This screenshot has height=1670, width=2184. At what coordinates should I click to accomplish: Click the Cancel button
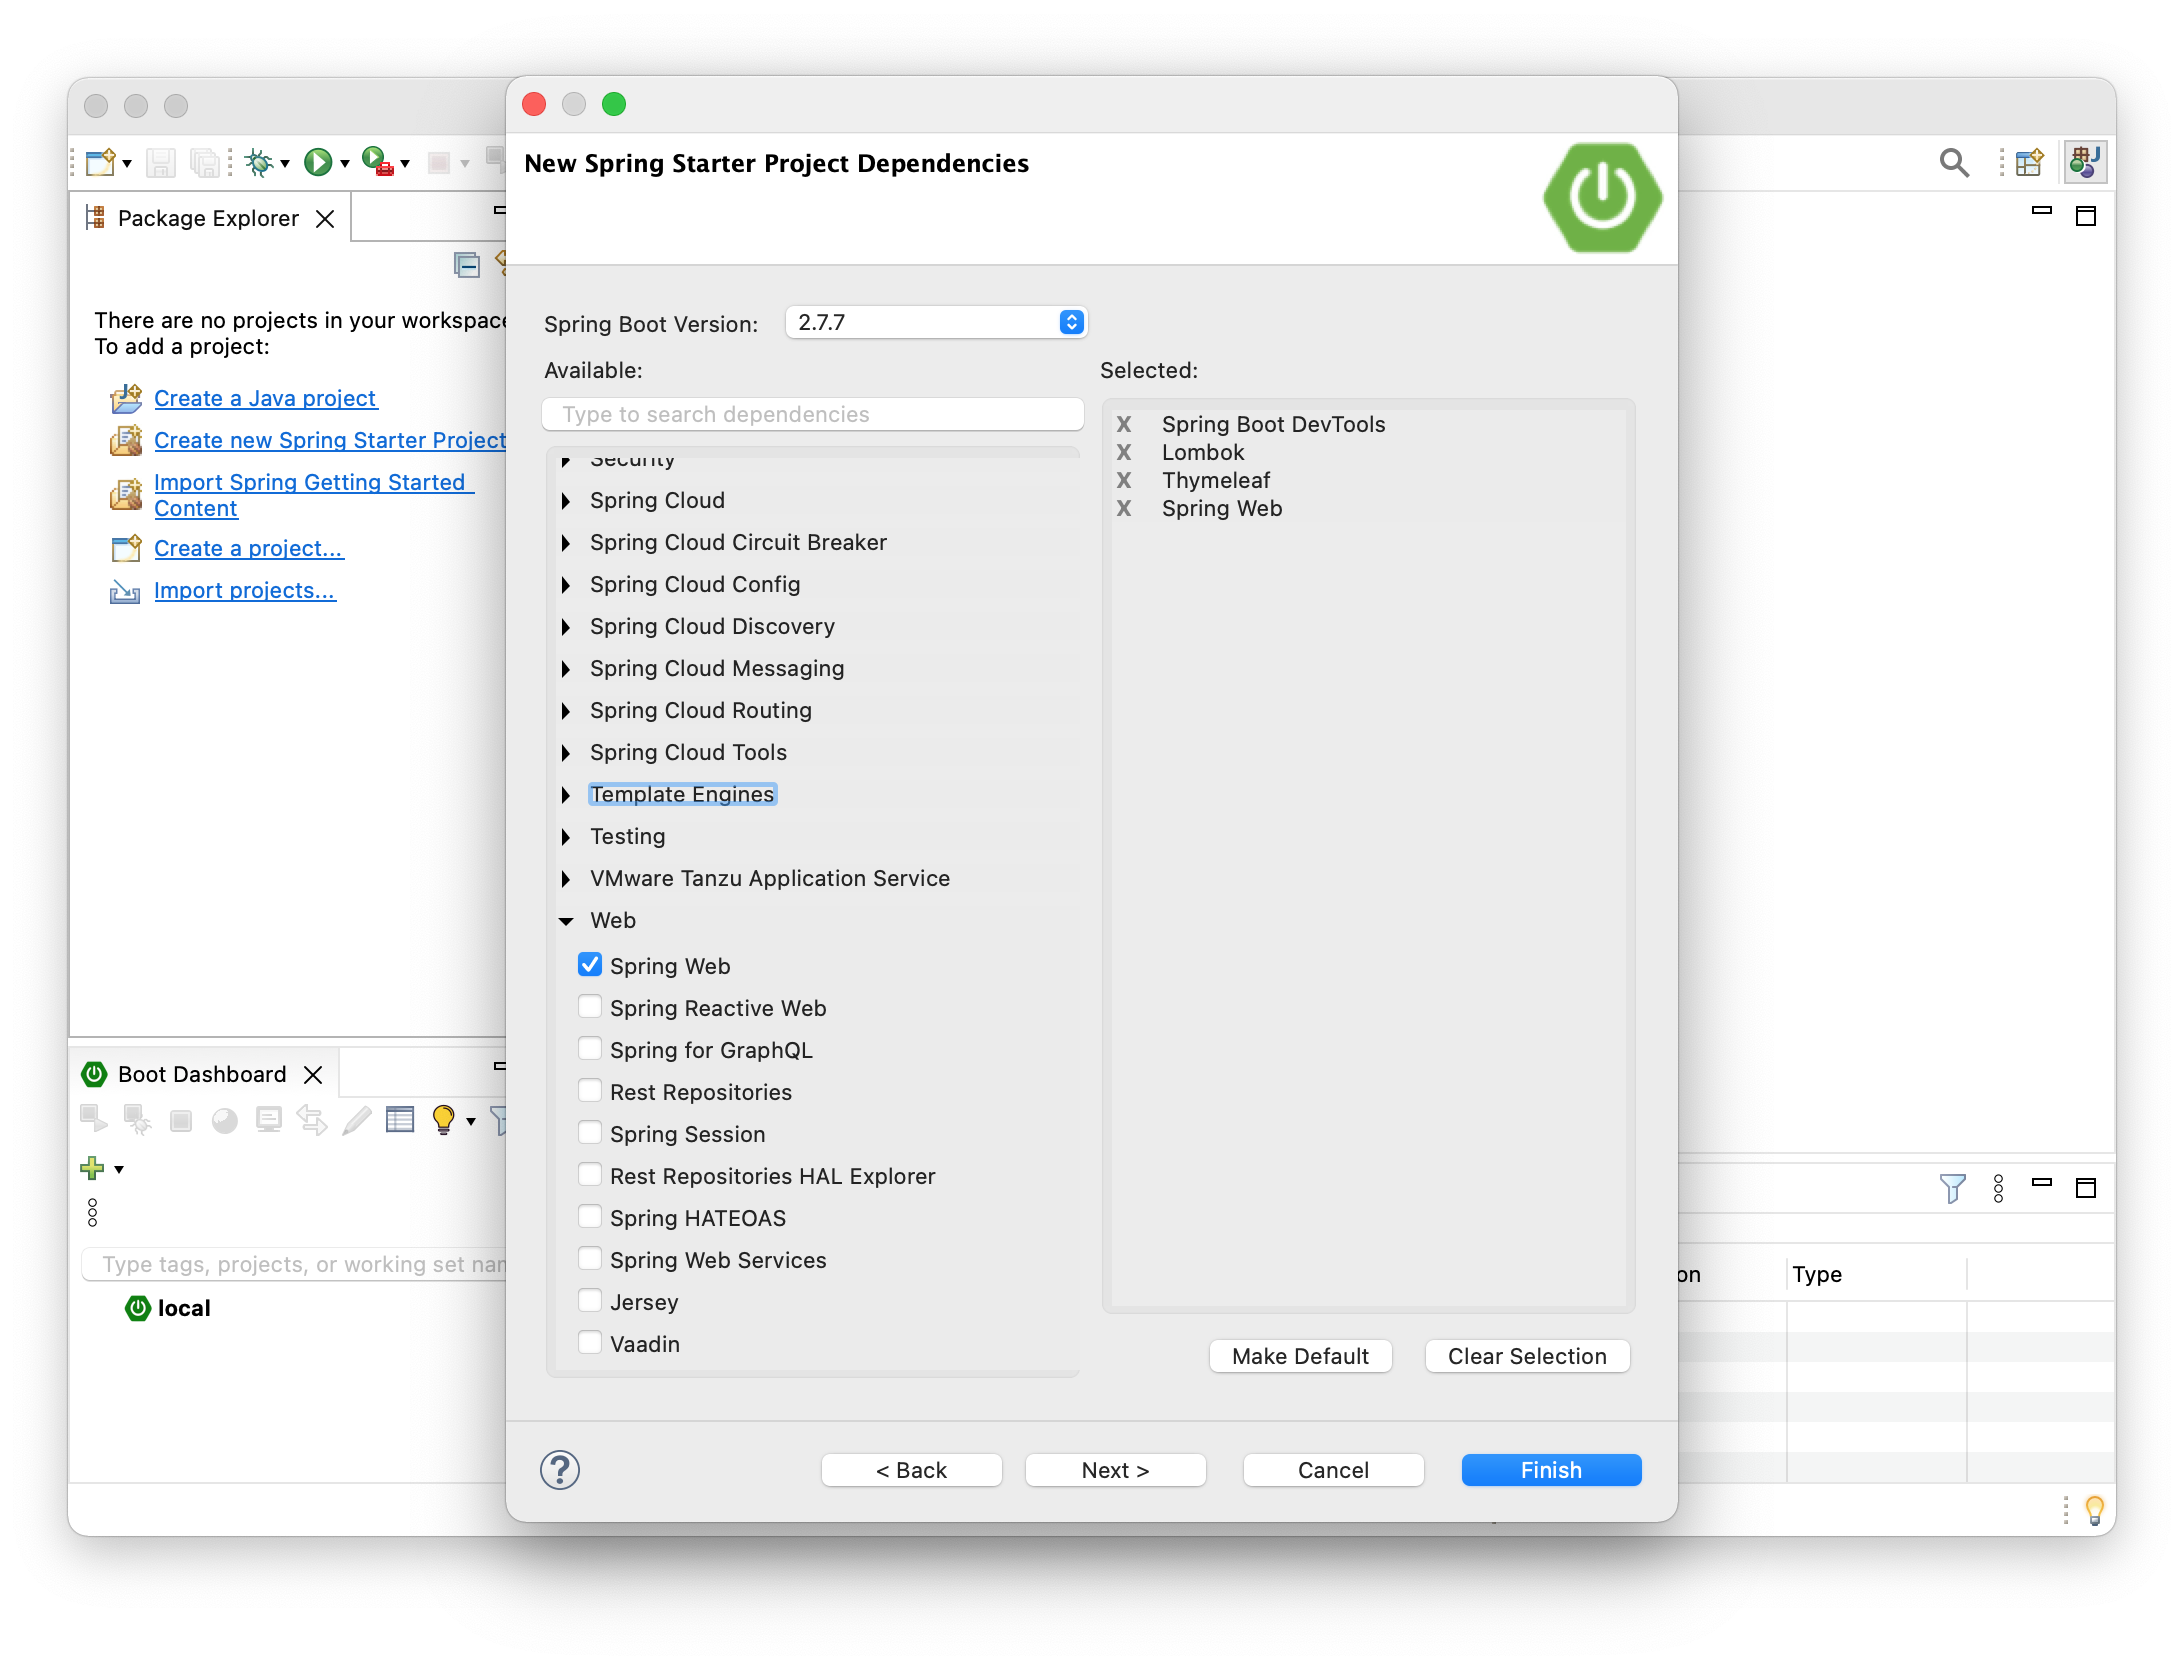pyautogui.click(x=1333, y=1470)
